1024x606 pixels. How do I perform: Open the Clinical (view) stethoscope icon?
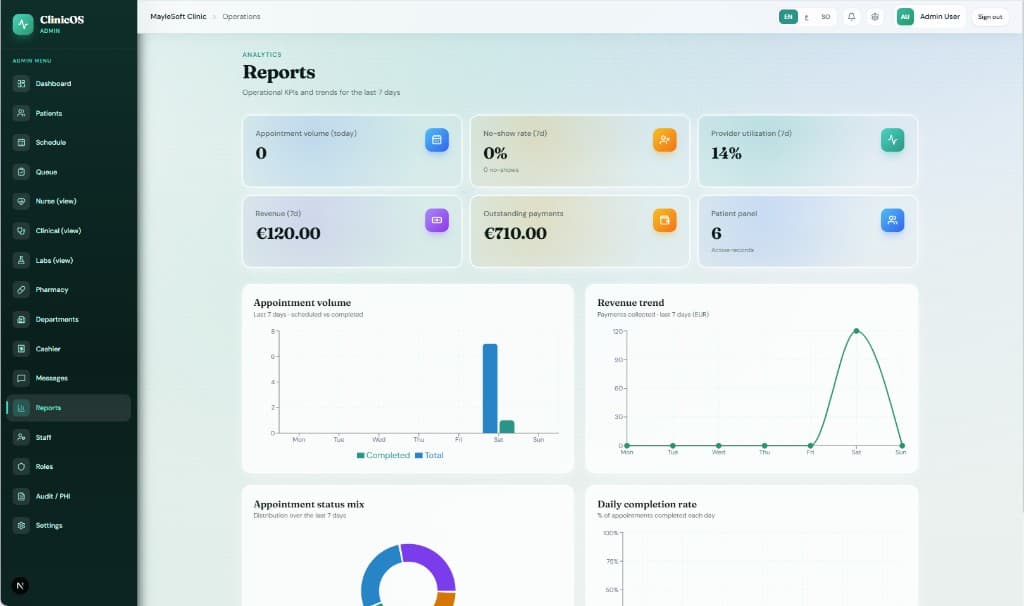pyautogui.click(x=21, y=231)
